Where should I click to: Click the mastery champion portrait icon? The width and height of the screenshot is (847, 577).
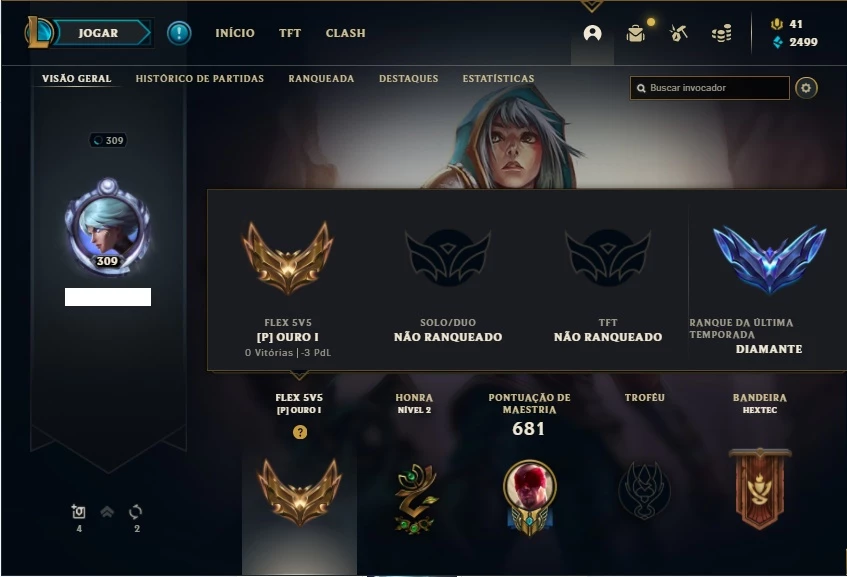tap(529, 497)
